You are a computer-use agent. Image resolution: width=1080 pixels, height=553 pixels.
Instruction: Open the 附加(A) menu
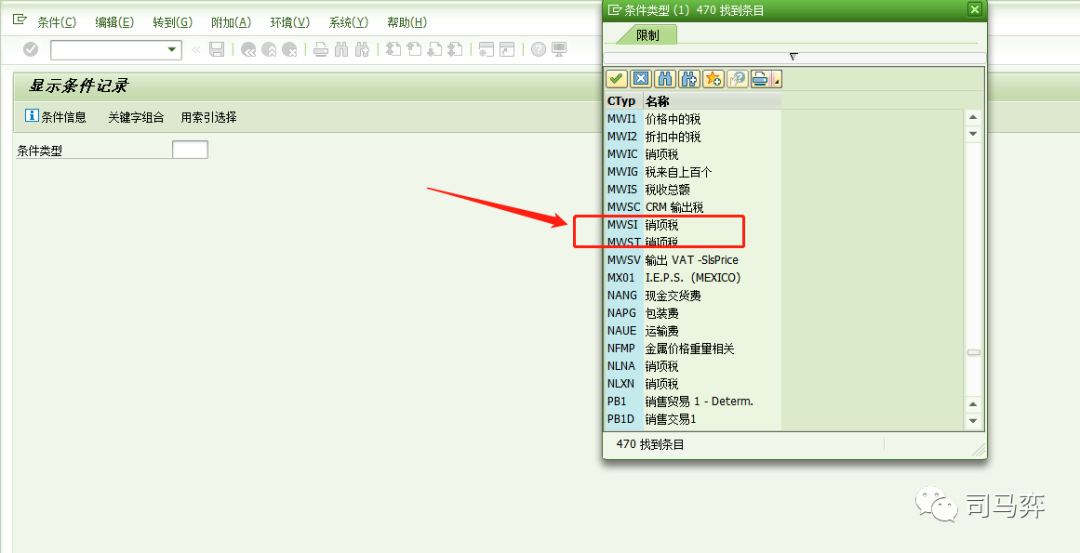pyautogui.click(x=231, y=23)
